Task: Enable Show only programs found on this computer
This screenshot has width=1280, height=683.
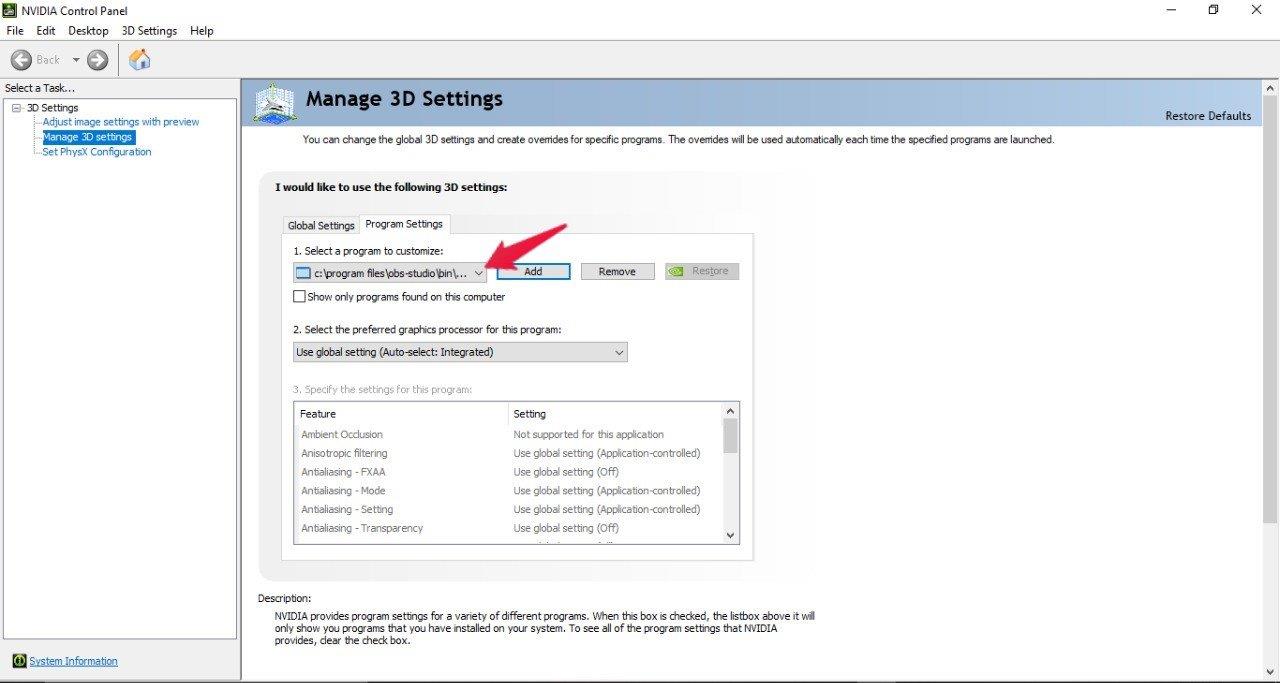Action: 299,297
